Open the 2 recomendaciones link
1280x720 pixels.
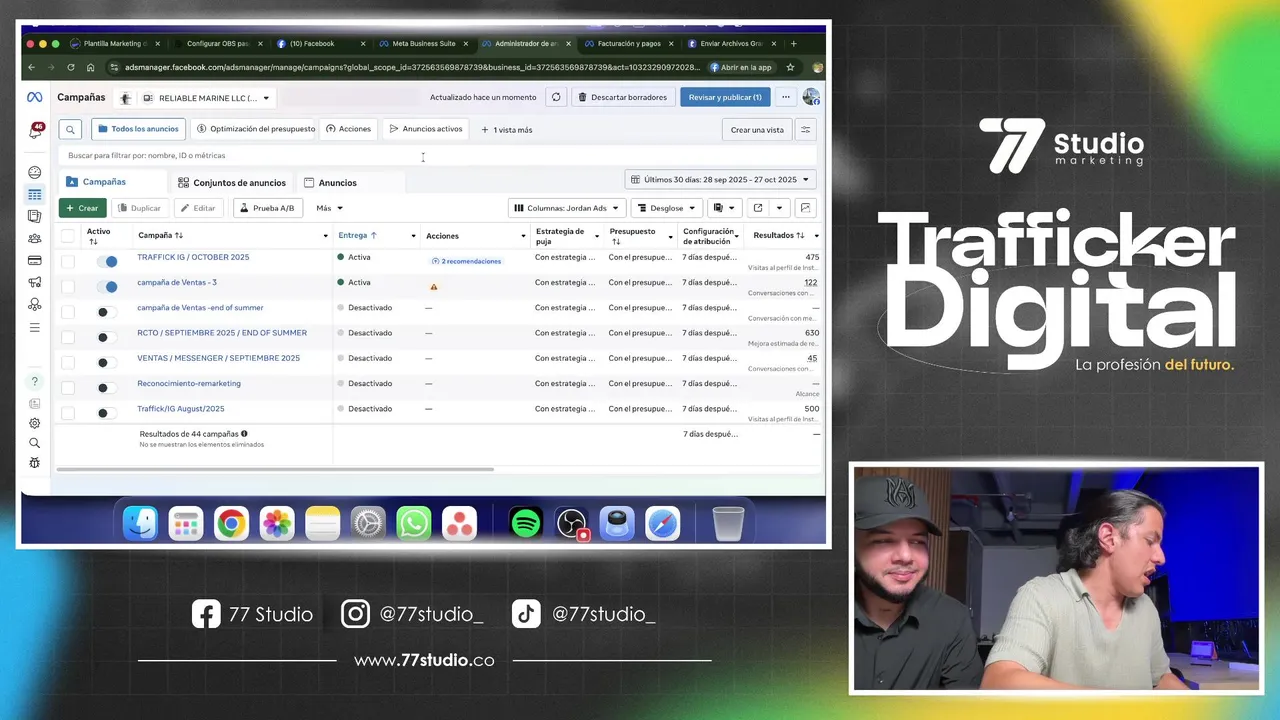[x=466, y=261]
